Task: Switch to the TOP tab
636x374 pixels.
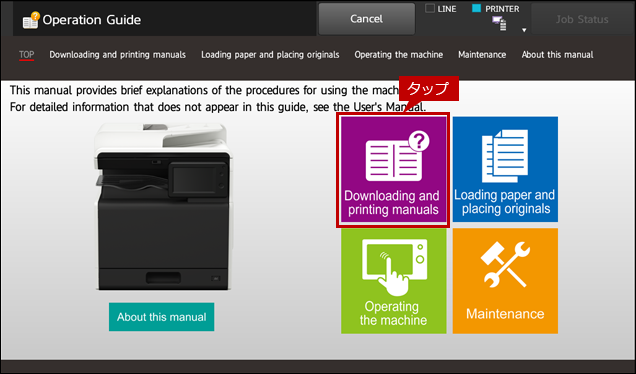Action: click(26, 55)
